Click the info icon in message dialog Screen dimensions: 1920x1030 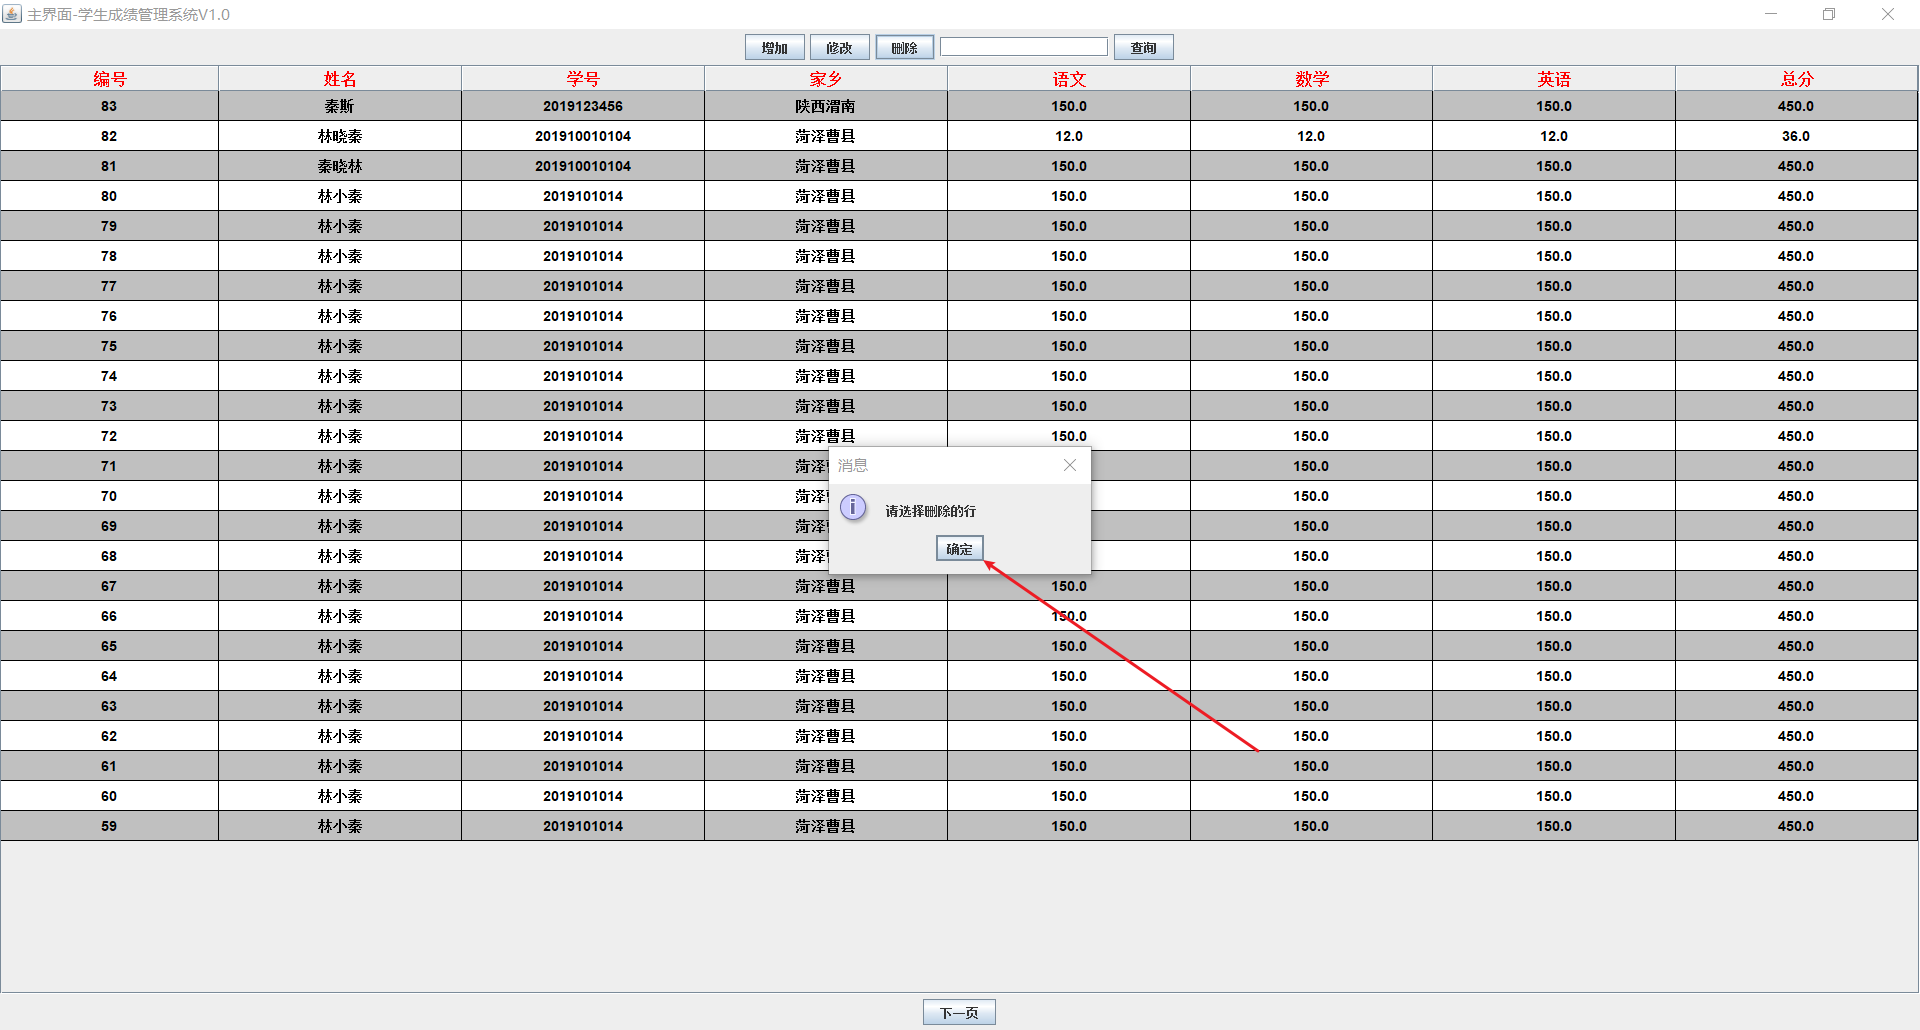pyautogui.click(x=853, y=507)
